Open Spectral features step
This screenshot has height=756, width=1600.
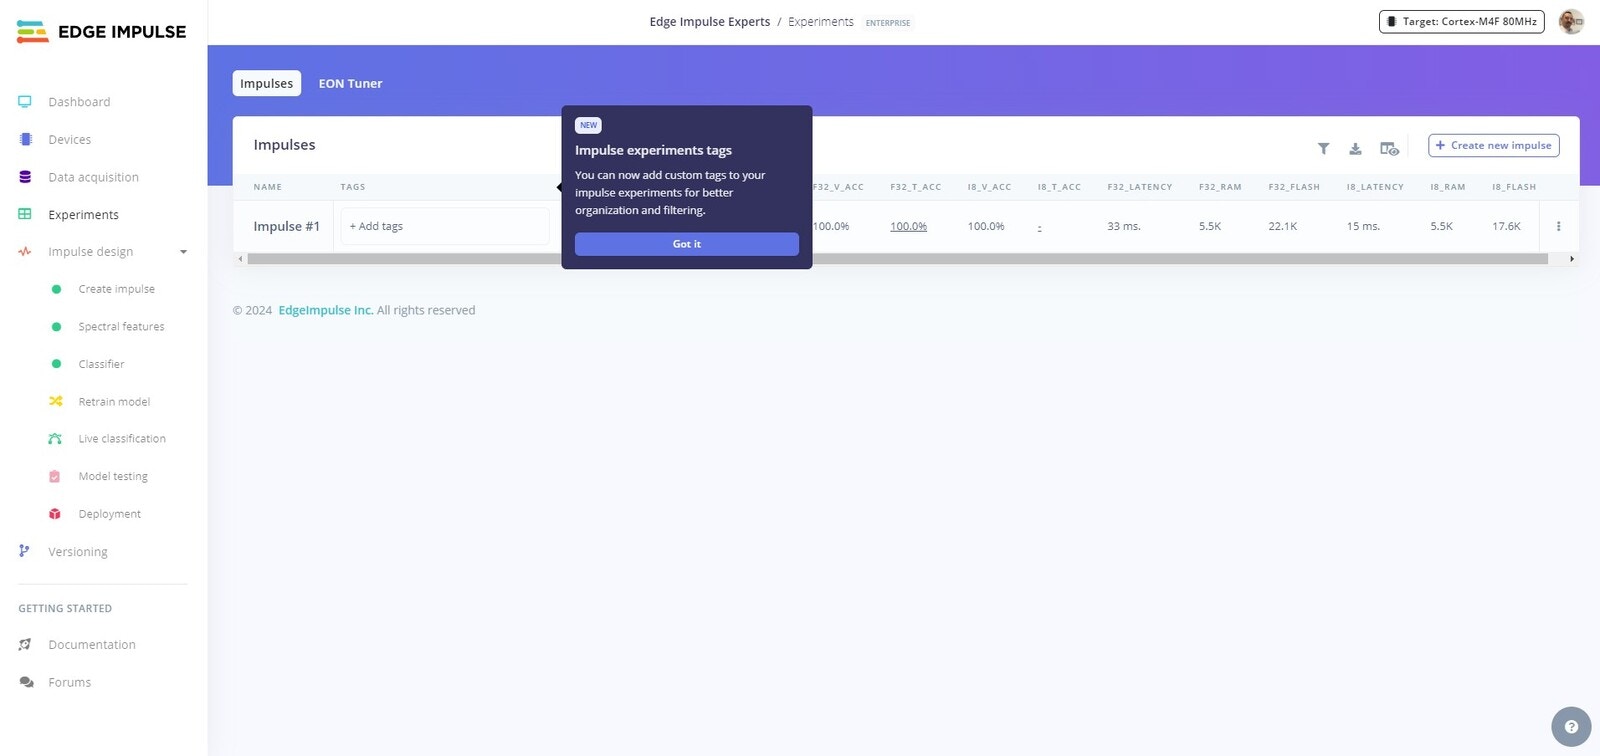tap(121, 327)
